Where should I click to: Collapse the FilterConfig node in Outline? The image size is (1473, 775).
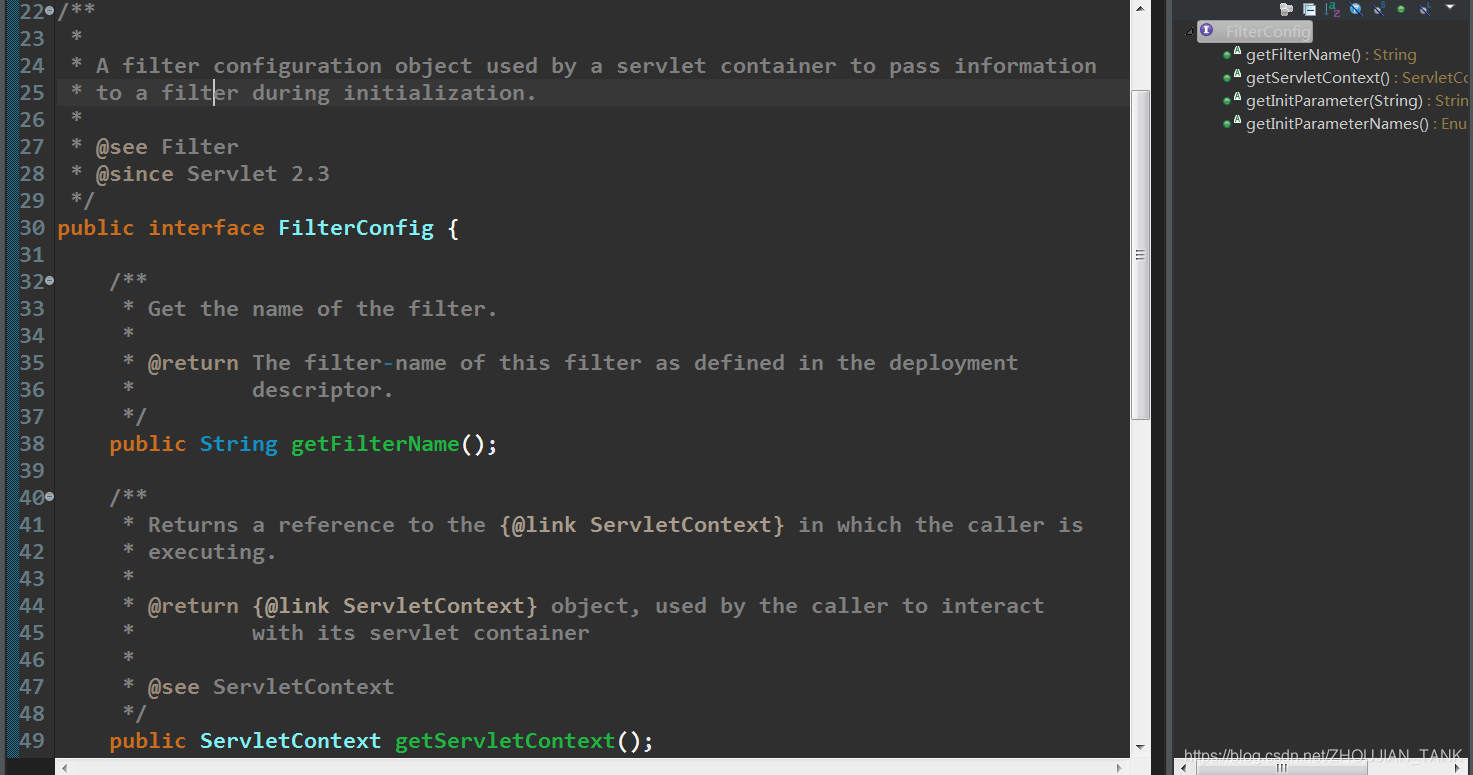click(x=1189, y=32)
